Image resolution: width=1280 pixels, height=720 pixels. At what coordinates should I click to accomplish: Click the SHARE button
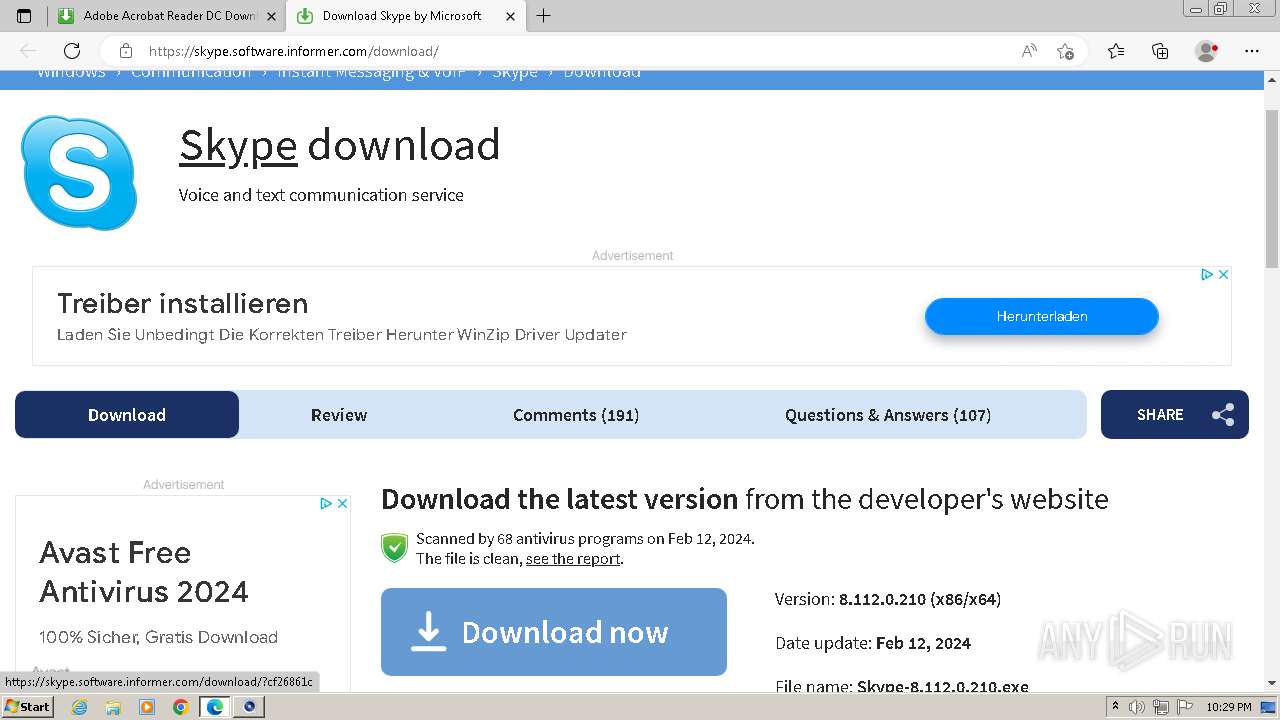coord(1175,414)
